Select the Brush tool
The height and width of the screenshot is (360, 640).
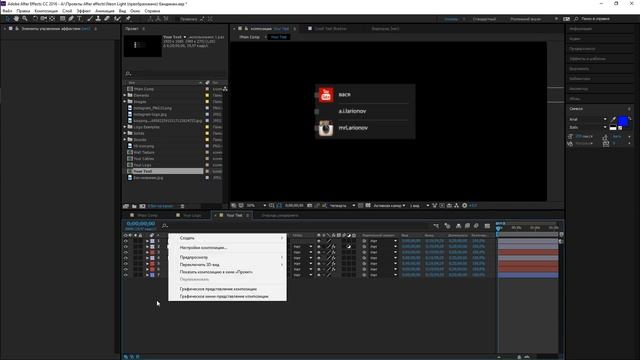pos(89,19)
